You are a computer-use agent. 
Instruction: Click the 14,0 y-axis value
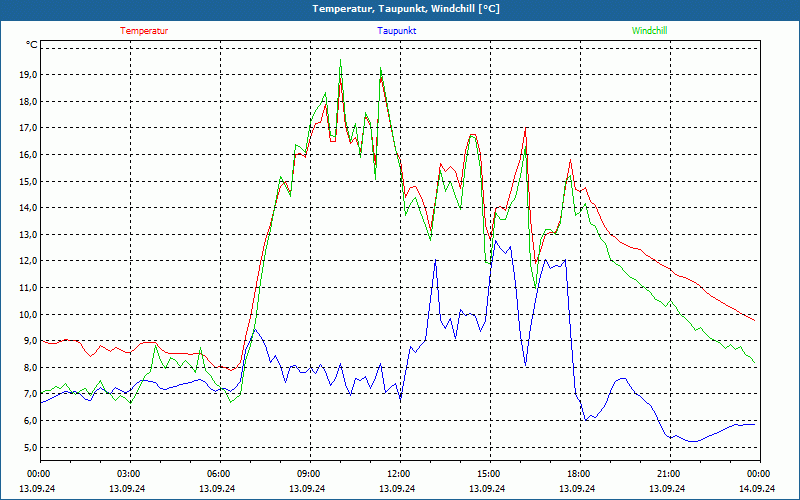click(29, 208)
